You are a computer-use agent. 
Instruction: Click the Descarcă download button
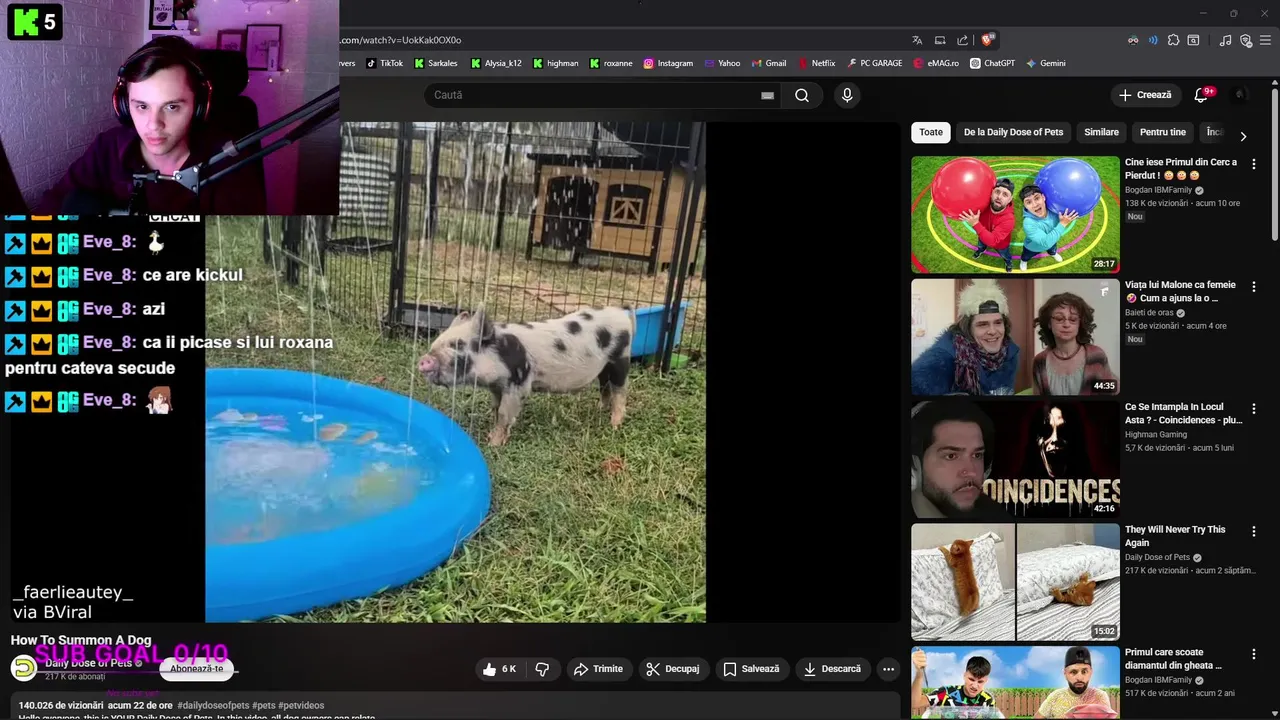832,669
